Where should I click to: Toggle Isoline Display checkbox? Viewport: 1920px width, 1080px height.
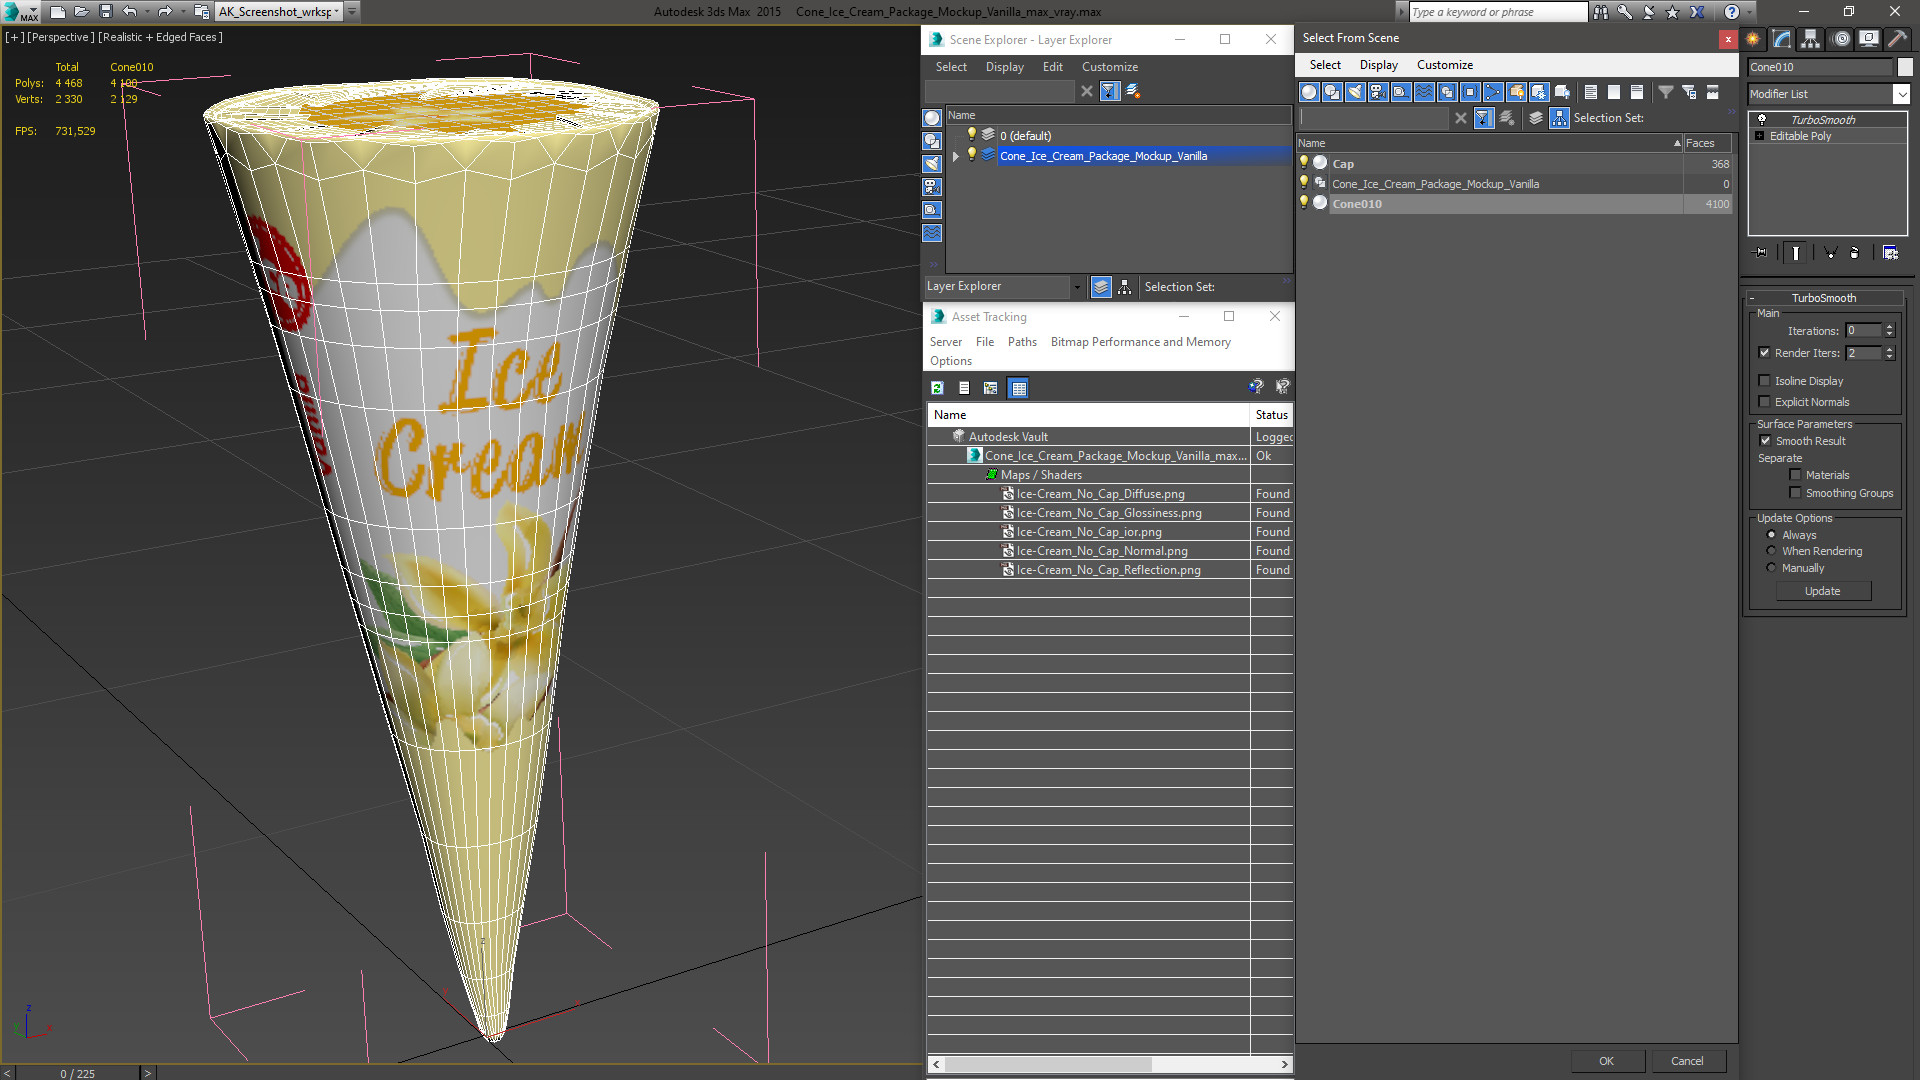pyautogui.click(x=1764, y=380)
